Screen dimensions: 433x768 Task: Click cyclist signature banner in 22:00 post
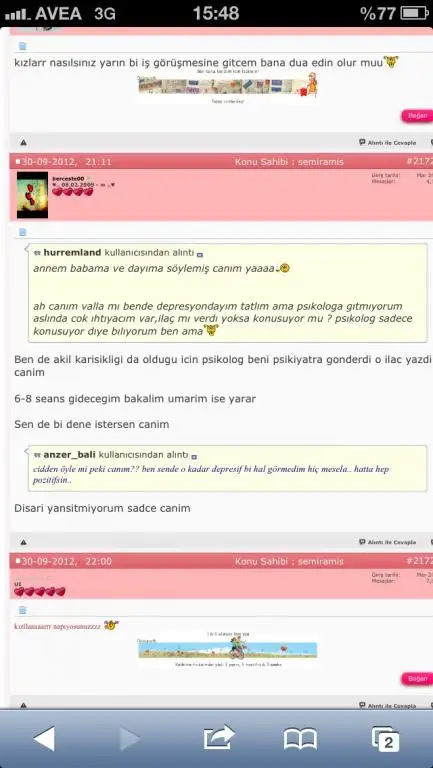pyautogui.click(x=228, y=649)
